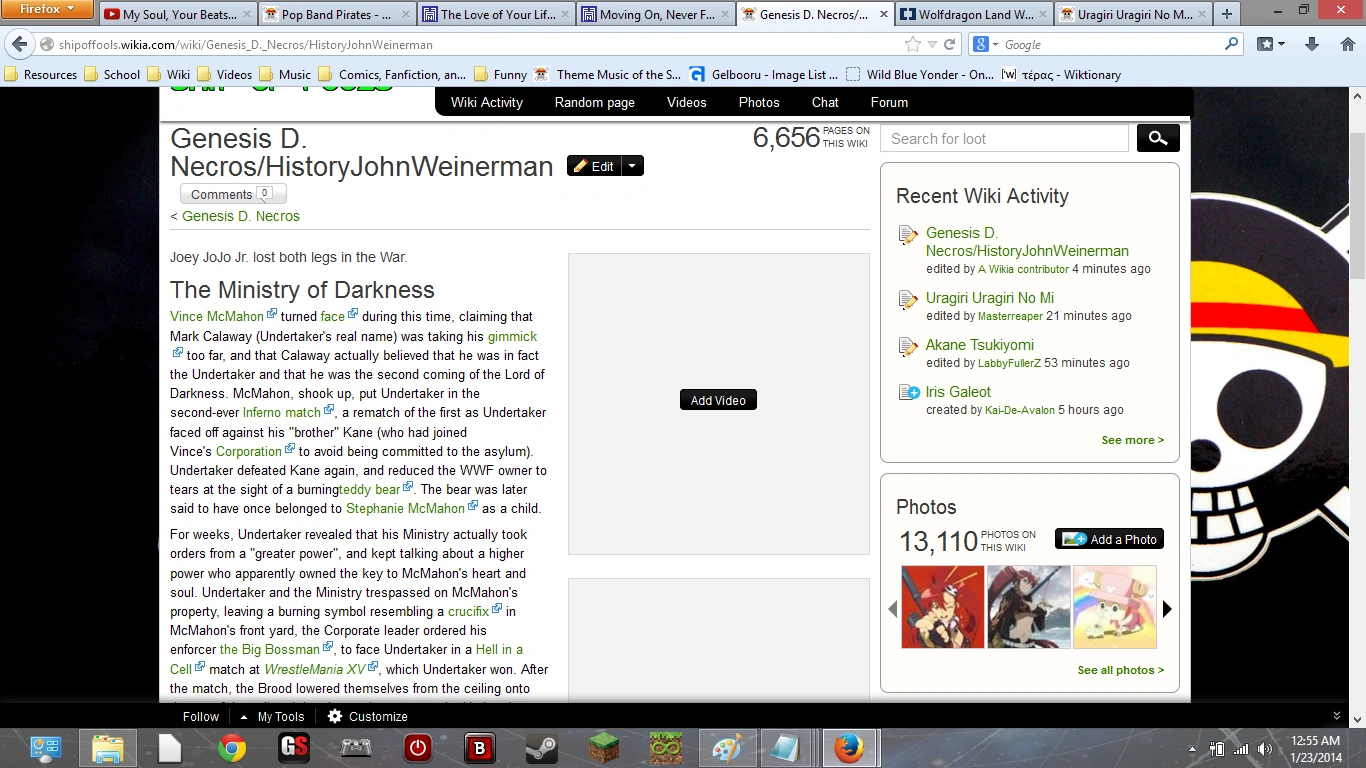Open the Firefox bookmarks list button
The width and height of the screenshot is (1366, 768).
[1270, 45]
